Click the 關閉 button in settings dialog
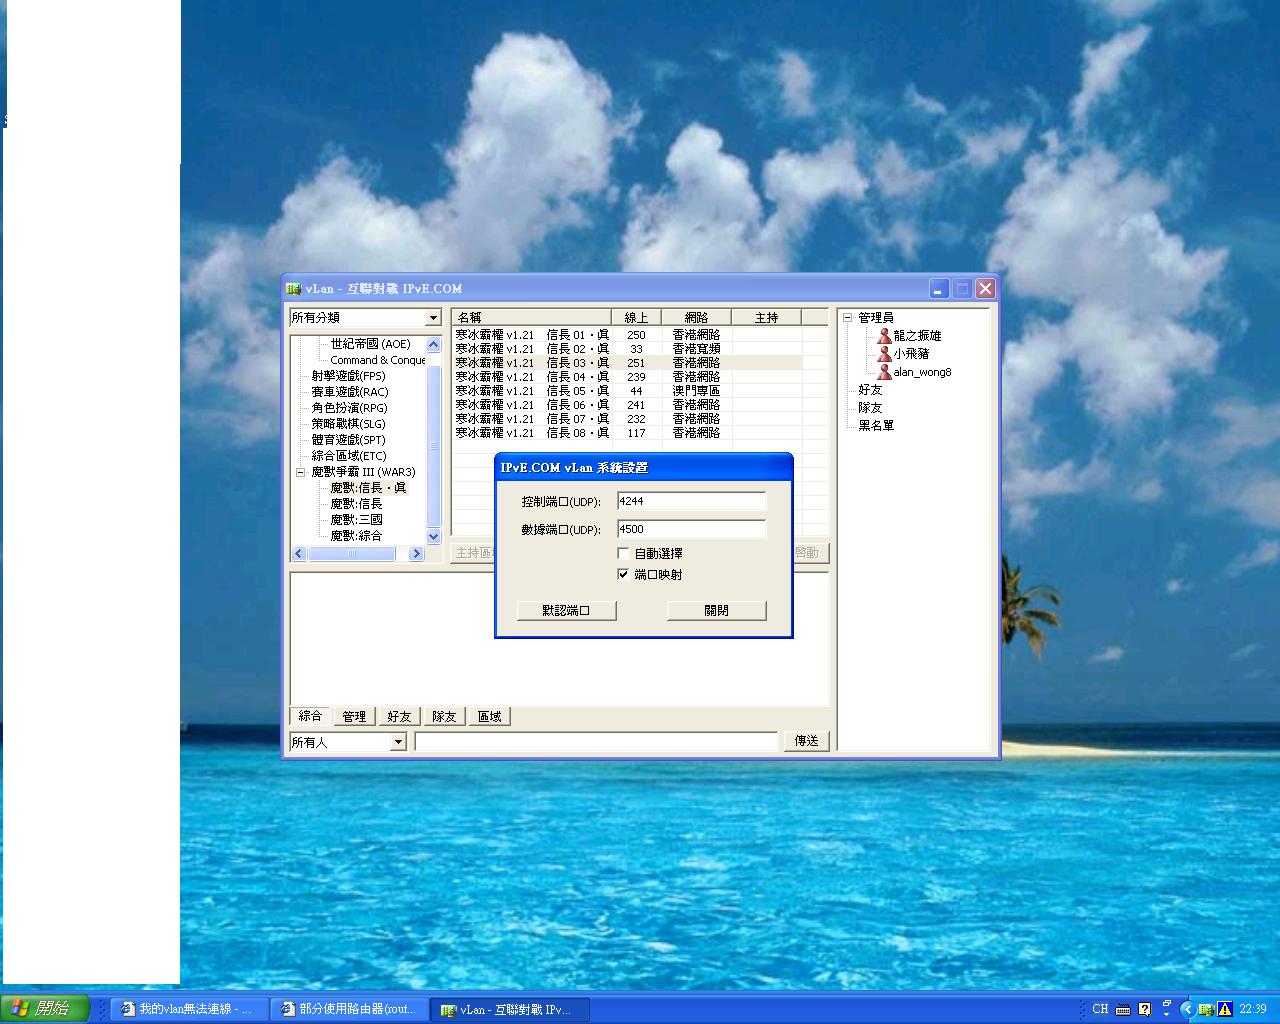The width and height of the screenshot is (1280, 1024). pyautogui.click(x=716, y=610)
